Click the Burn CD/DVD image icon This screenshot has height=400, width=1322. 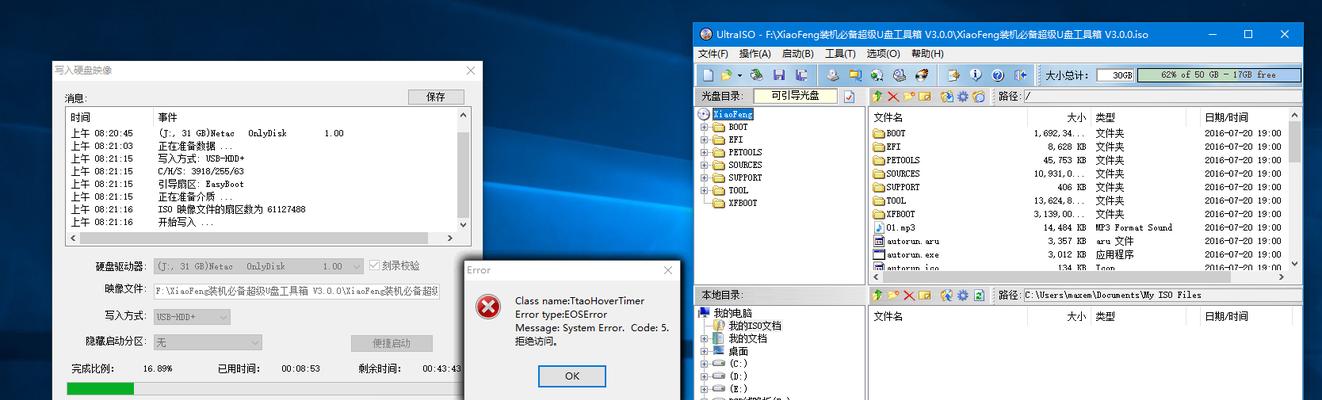922,75
